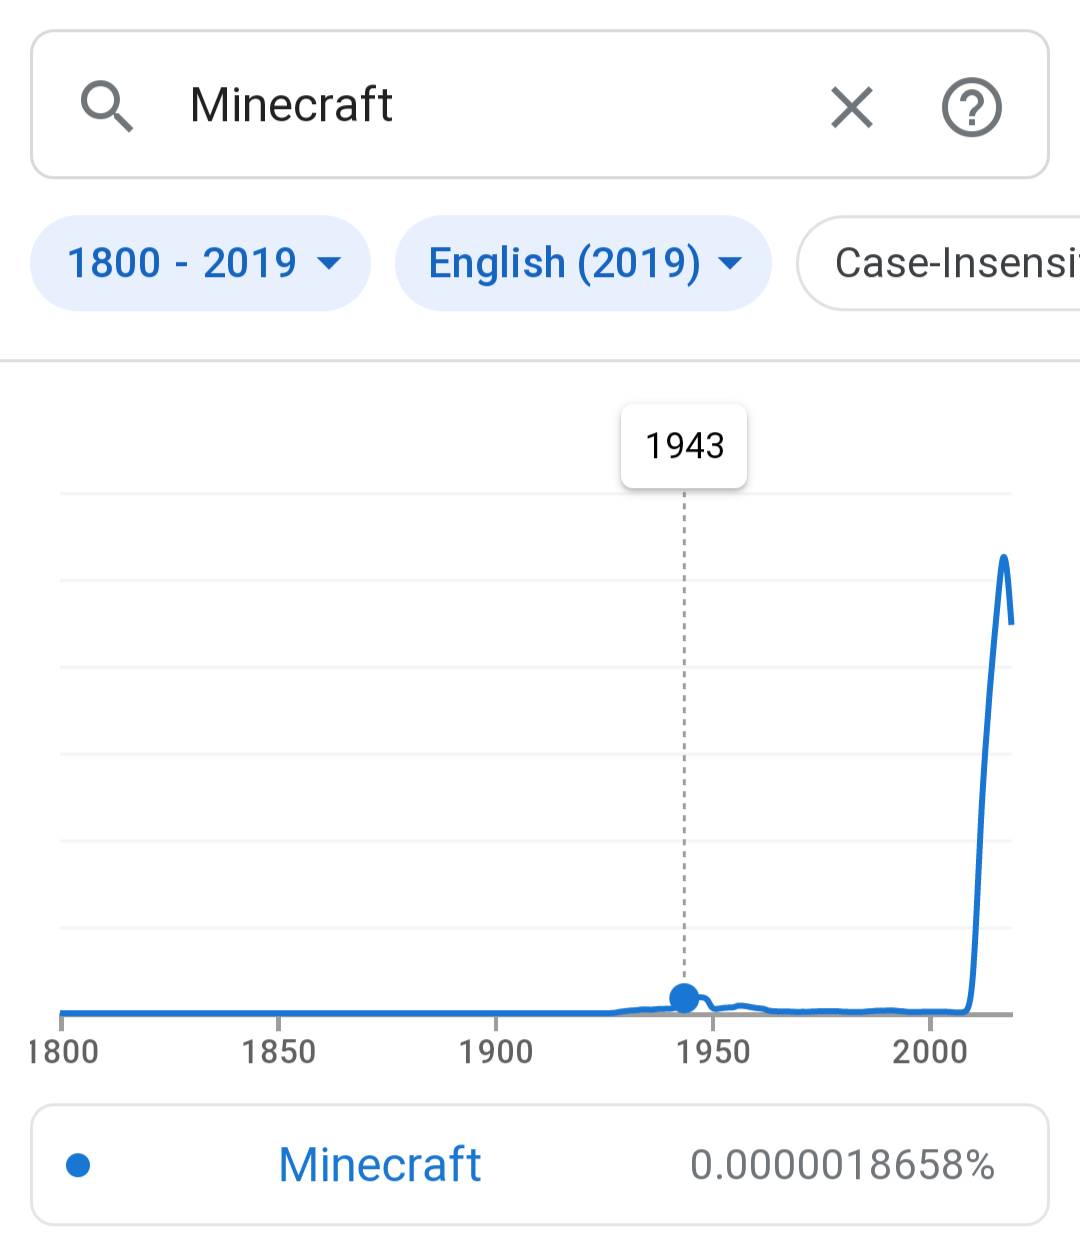Click the 1800 x-axis label

click(x=63, y=1052)
